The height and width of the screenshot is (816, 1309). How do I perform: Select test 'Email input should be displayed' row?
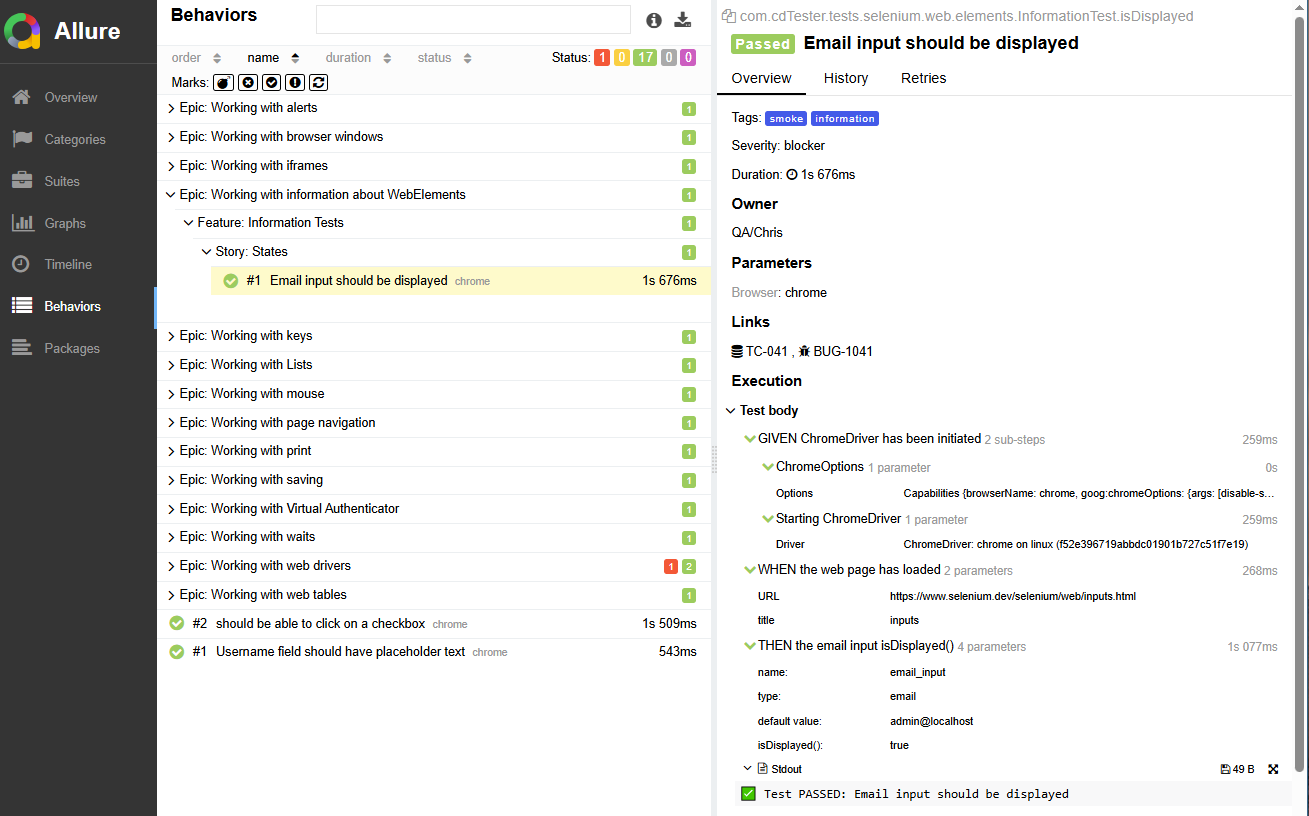pyautogui.click(x=461, y=281)
